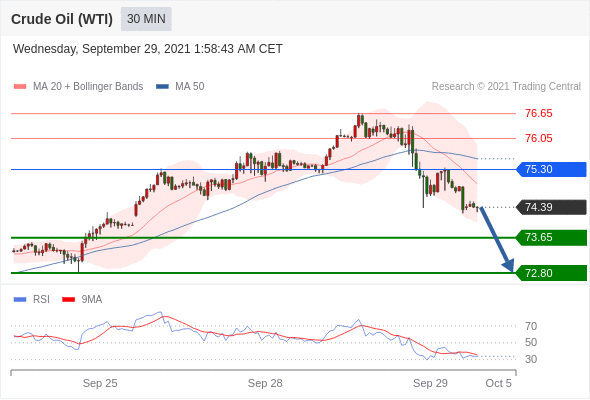Click the Sep 28 date axis label
Viewport: 590px width, 400px height.
click(265, 383)
